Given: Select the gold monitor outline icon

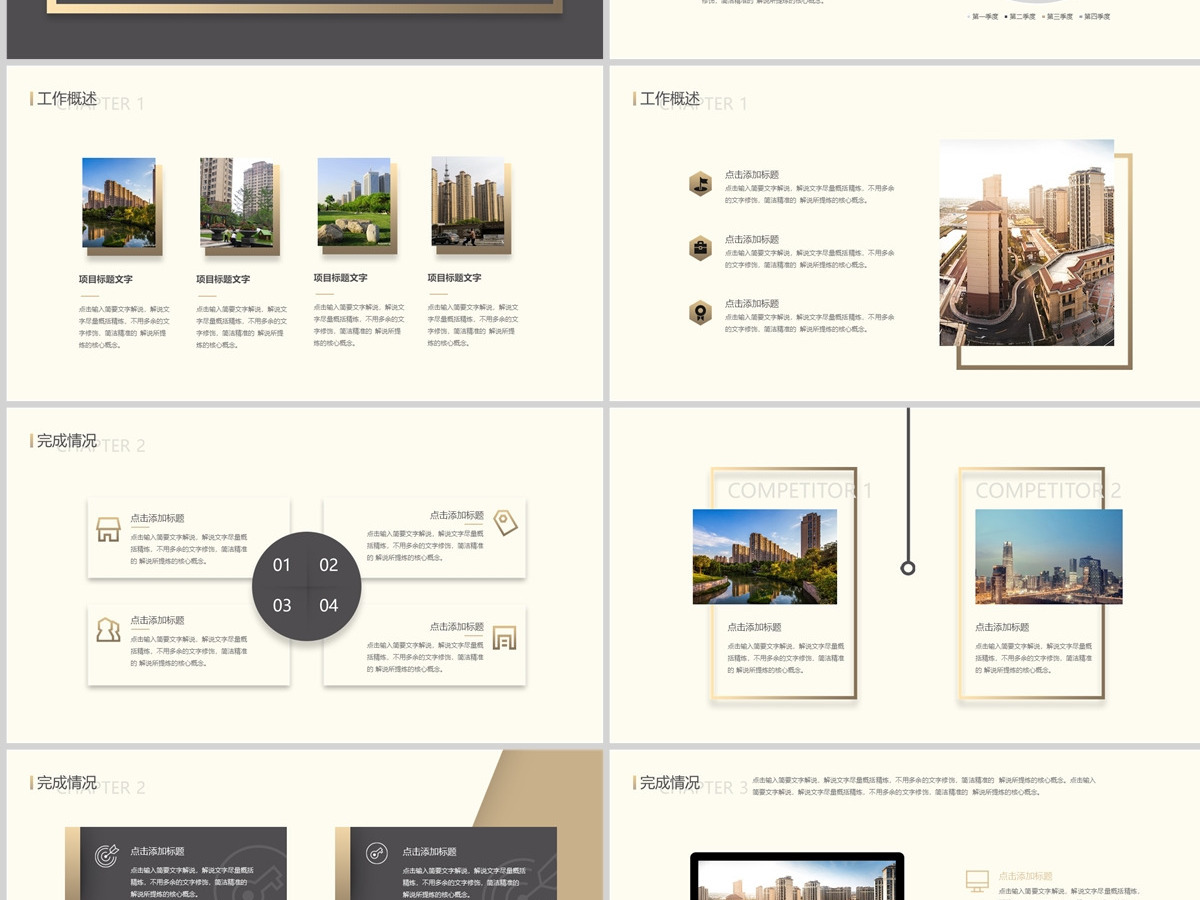Looking at the screenshot, I should tap(977, 880).
